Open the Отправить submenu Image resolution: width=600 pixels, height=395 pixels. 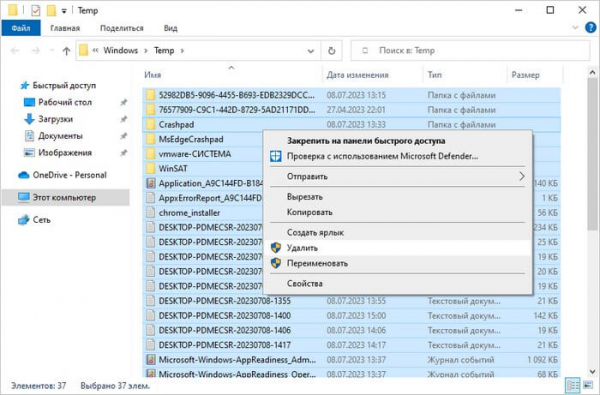[398, 176]
